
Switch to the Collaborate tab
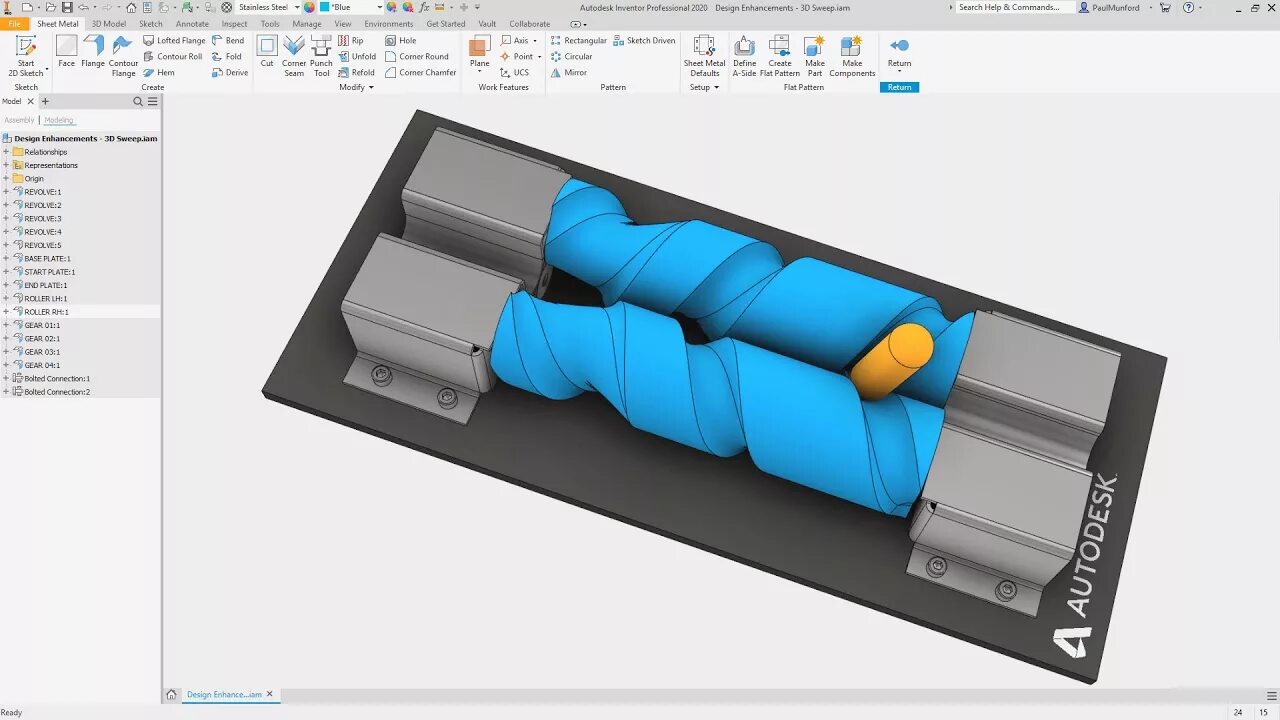pos(529,24)
